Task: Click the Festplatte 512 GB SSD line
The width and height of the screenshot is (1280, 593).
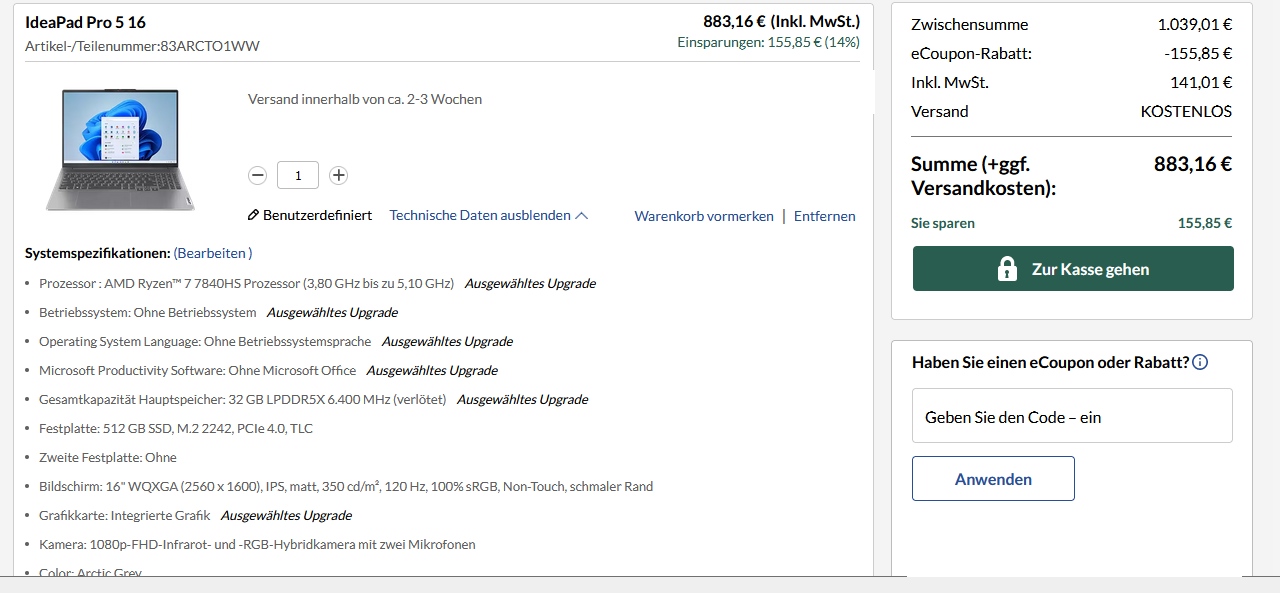Action: pos(176,428)
